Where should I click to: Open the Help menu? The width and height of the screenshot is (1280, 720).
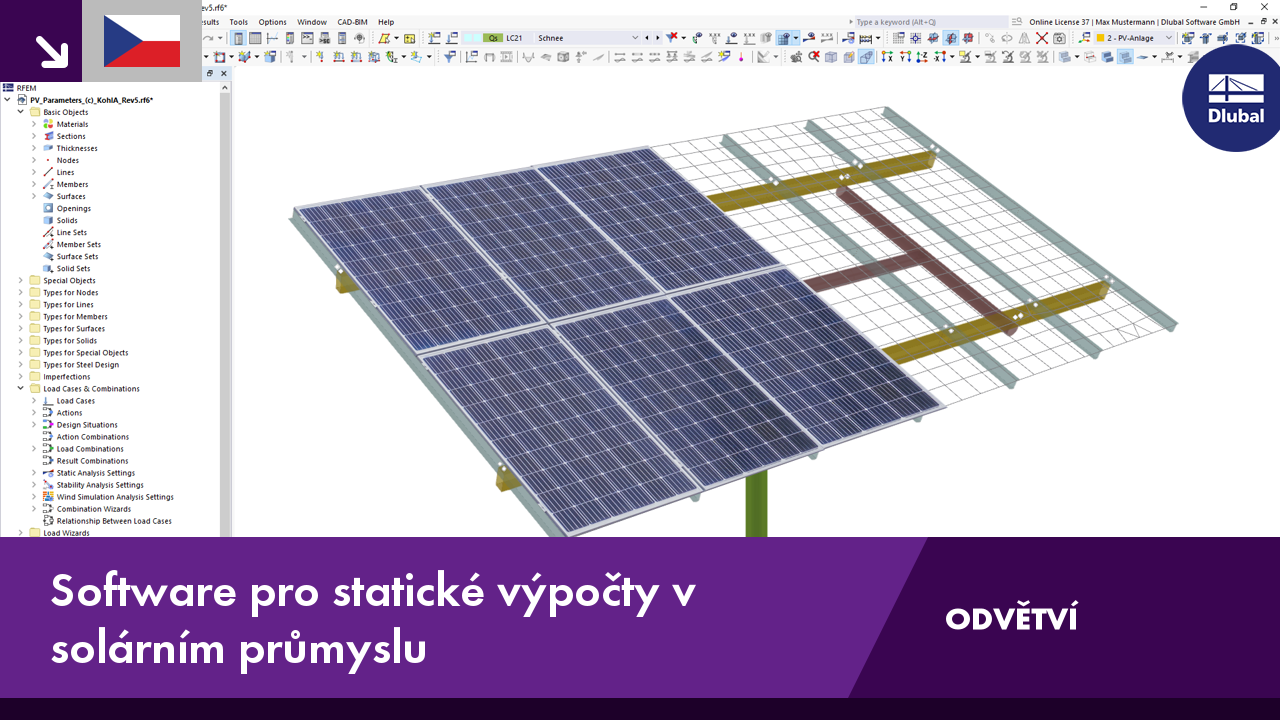click(x=386, y=21)
